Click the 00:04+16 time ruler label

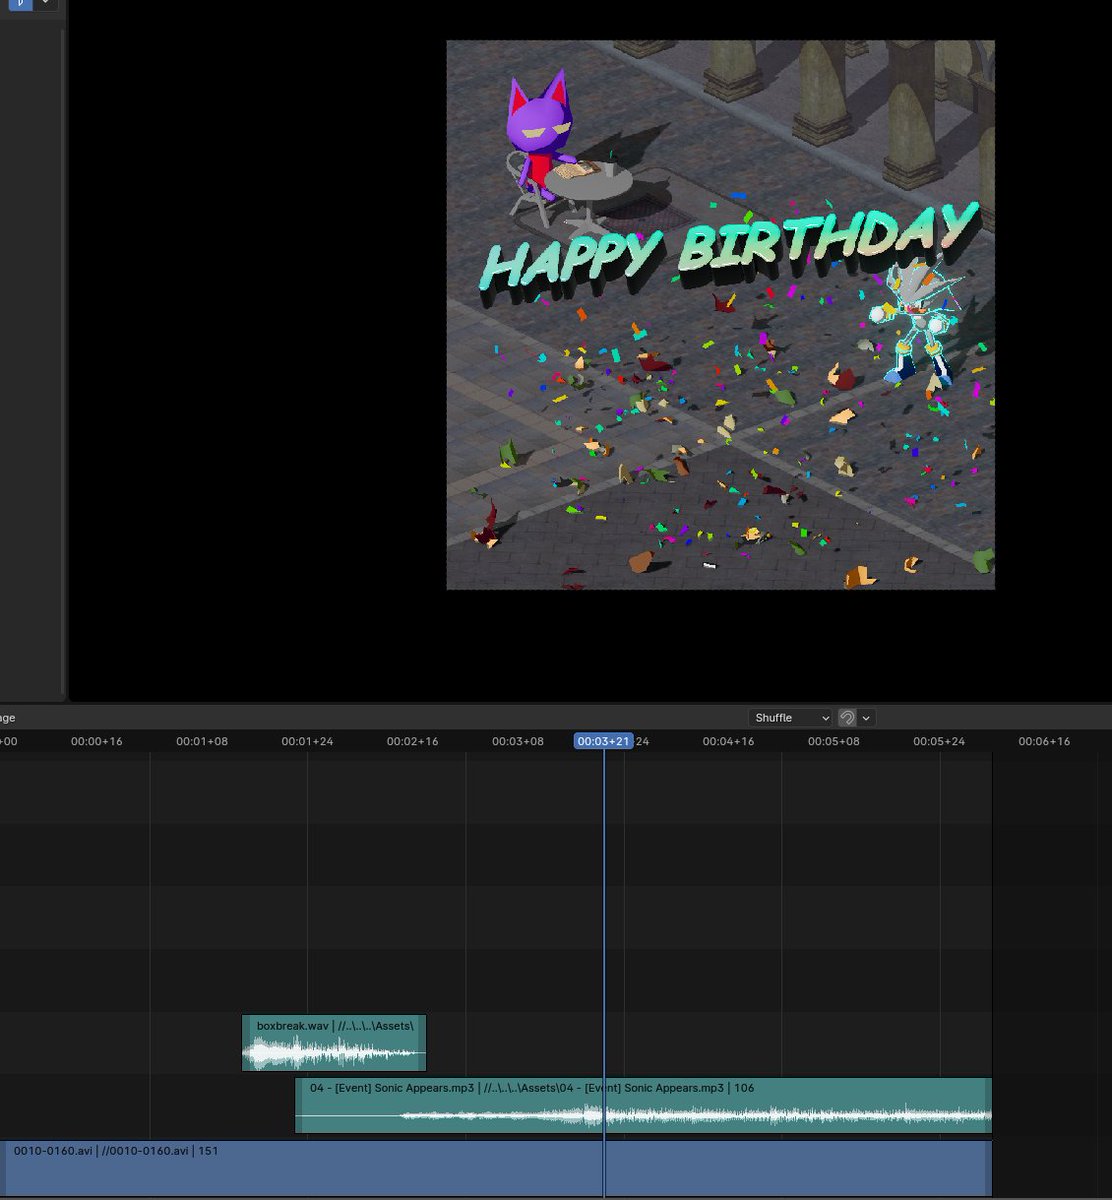[x=729, y=742]
